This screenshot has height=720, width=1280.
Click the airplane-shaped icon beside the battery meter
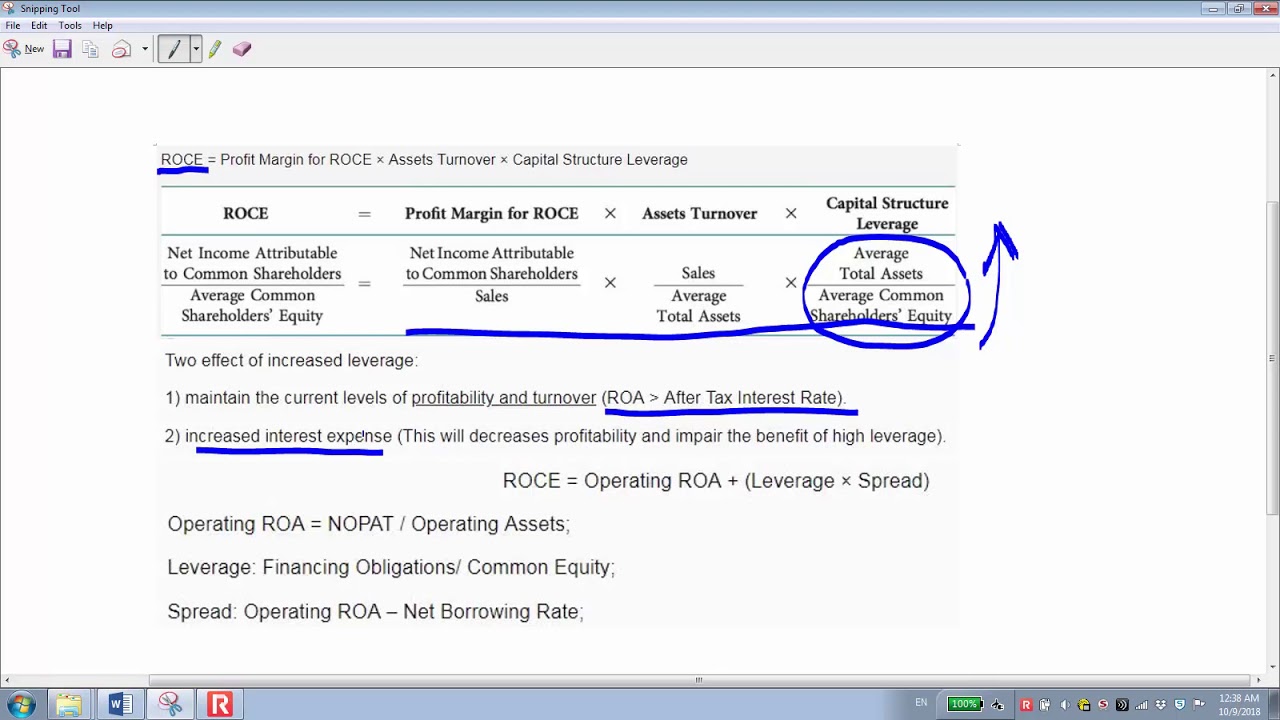coord(997,705)
